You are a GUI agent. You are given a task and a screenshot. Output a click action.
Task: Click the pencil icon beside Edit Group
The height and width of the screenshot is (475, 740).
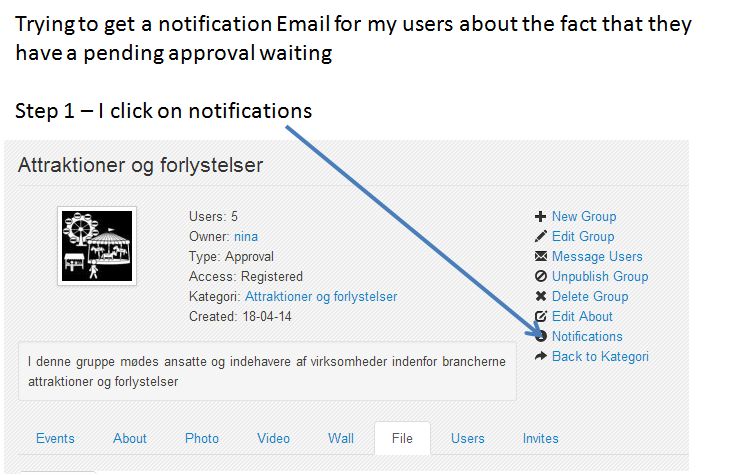pyautogui.click(x=540, y=237)
